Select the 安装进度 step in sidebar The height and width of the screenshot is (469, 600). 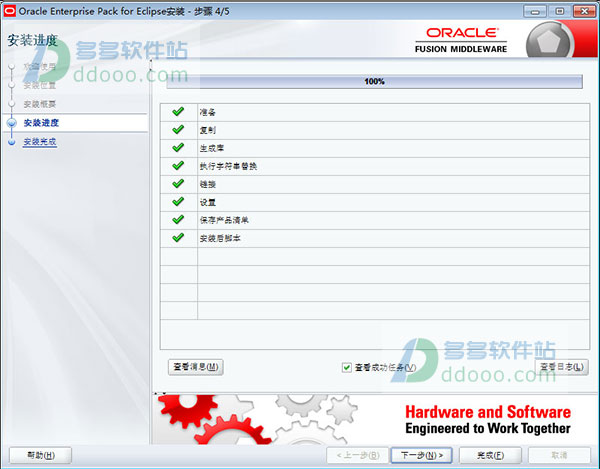[x=41, y=123]
